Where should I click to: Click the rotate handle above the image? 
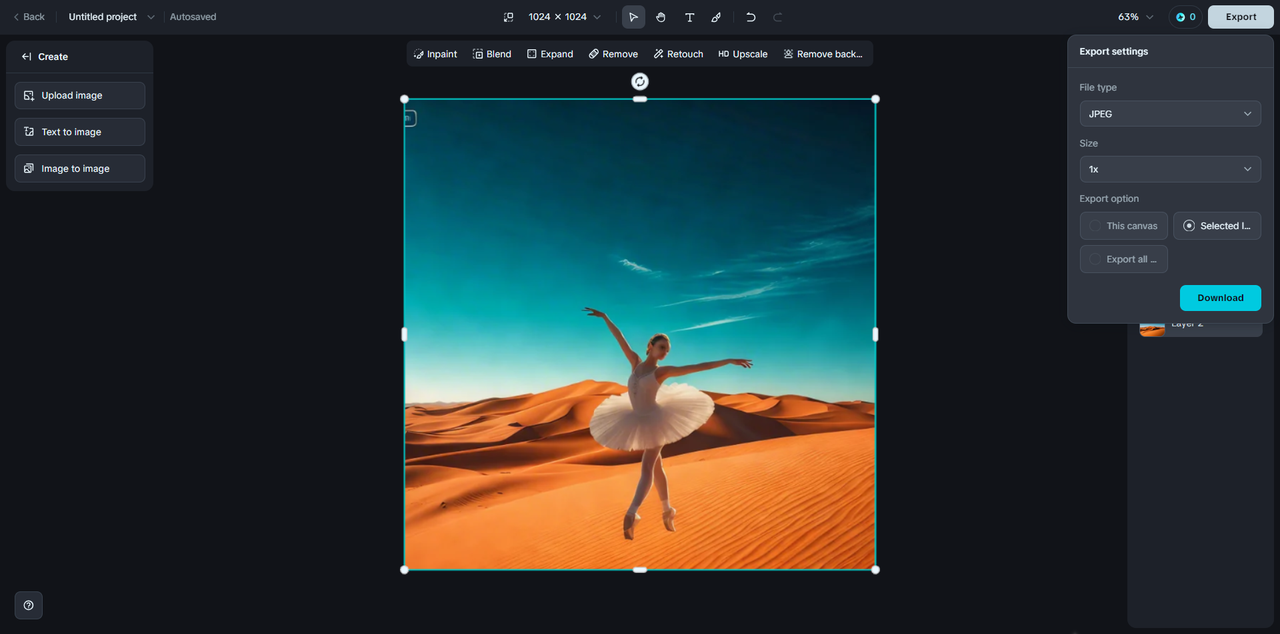[640, 81]
